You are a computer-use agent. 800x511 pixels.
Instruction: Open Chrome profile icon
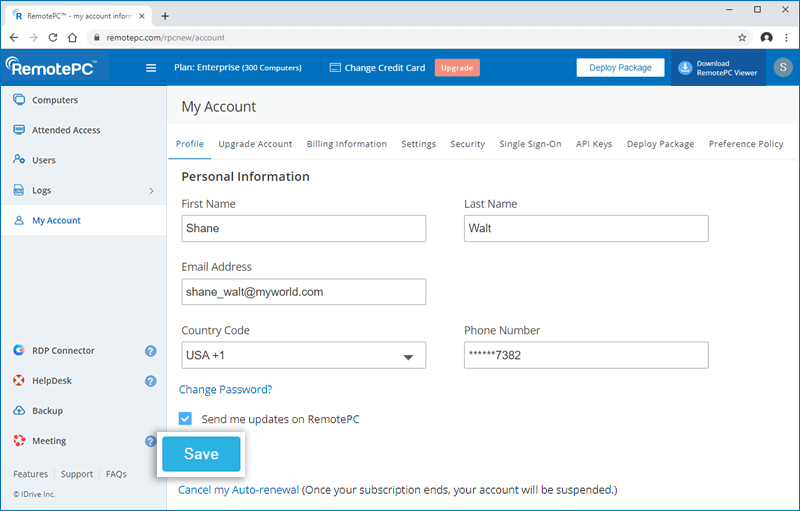[x=766, y=37]
